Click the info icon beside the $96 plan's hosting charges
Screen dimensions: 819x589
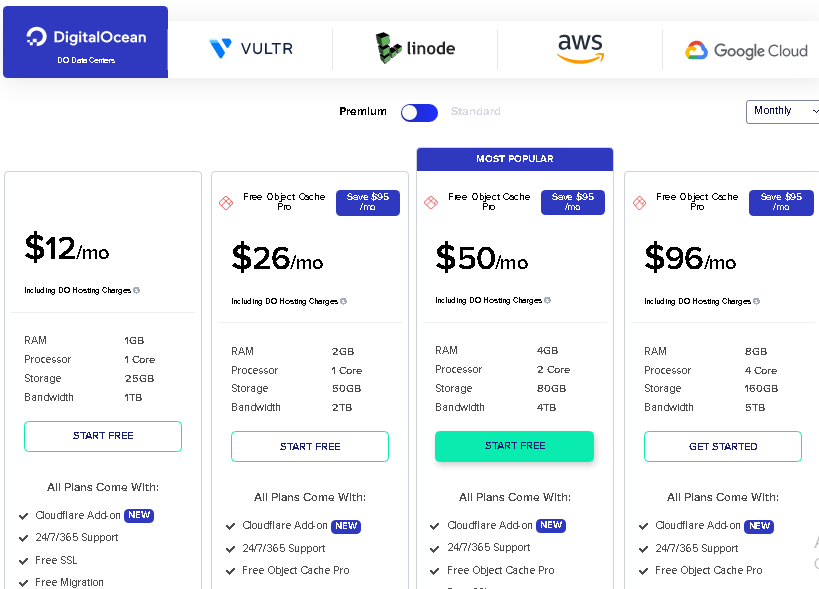(x=756, y=301)
